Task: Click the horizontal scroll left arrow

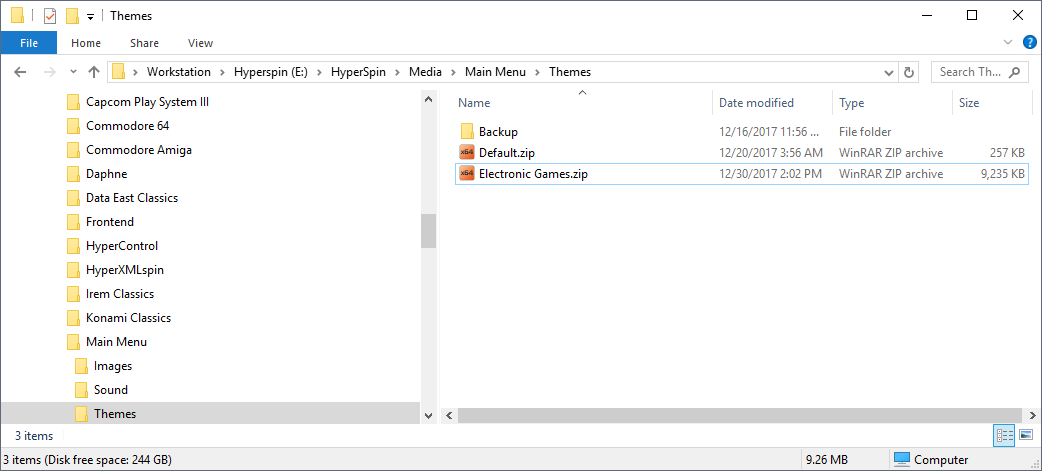Action: click(449, 415)
